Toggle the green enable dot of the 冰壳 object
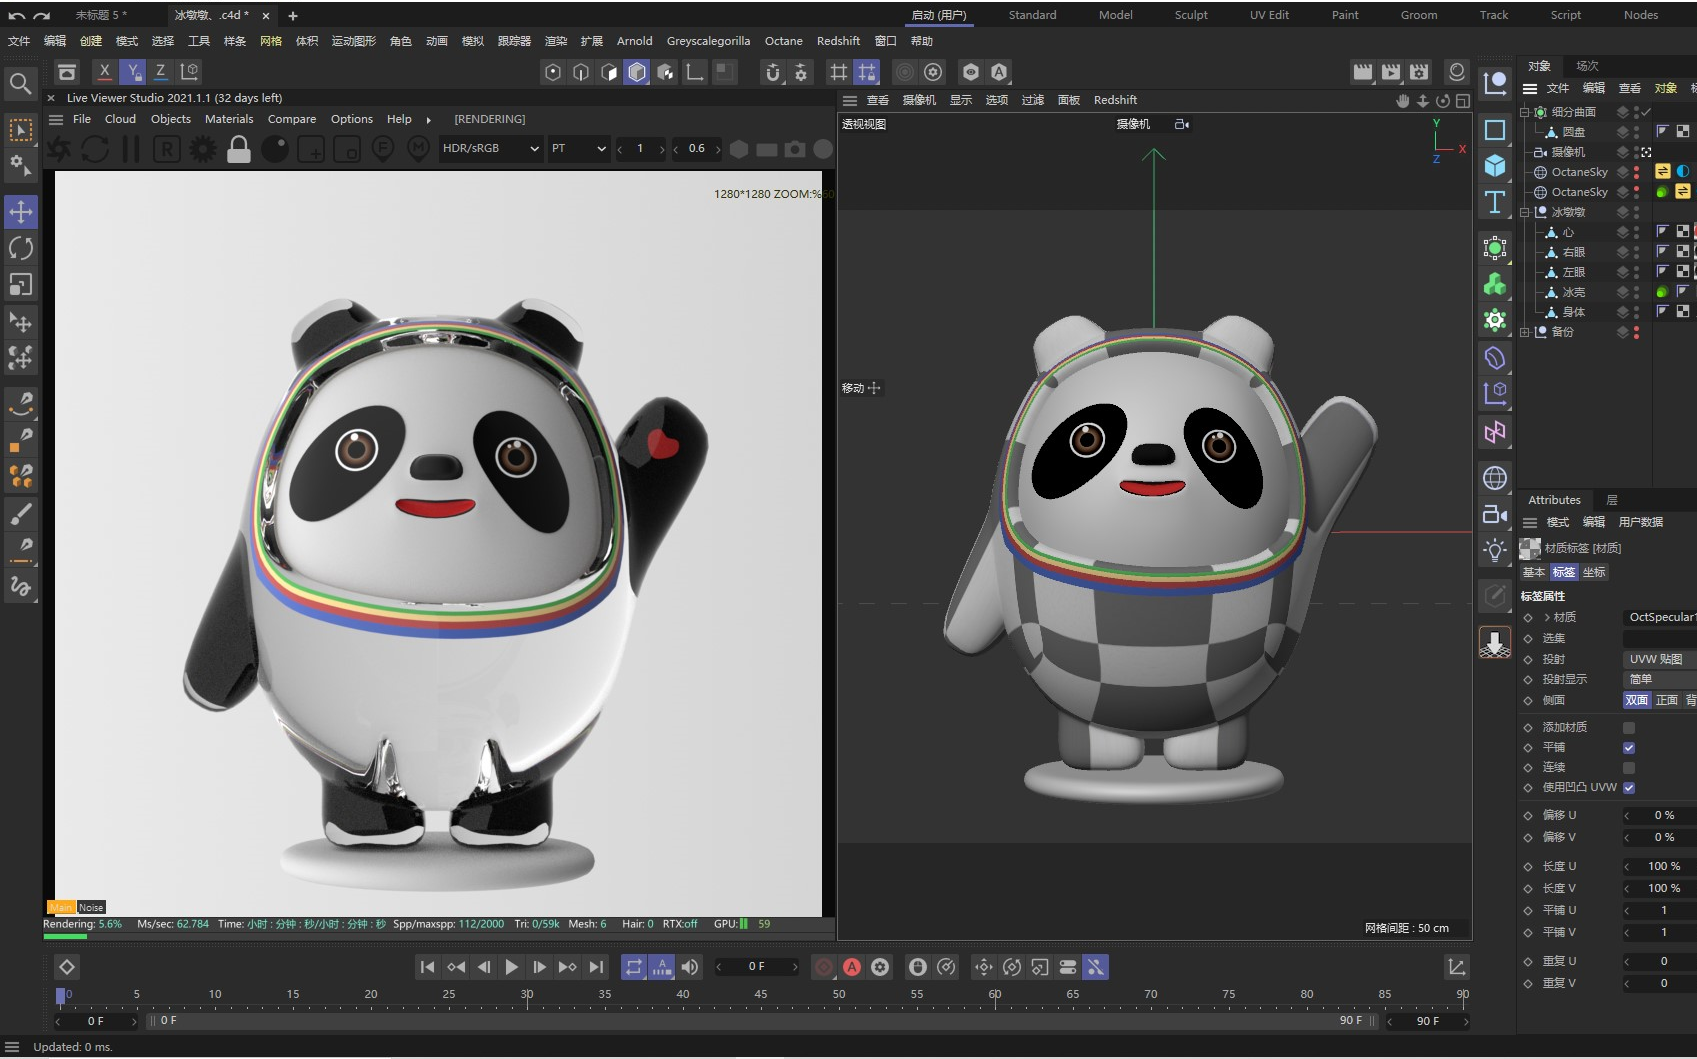 [x=1662, y=292]
